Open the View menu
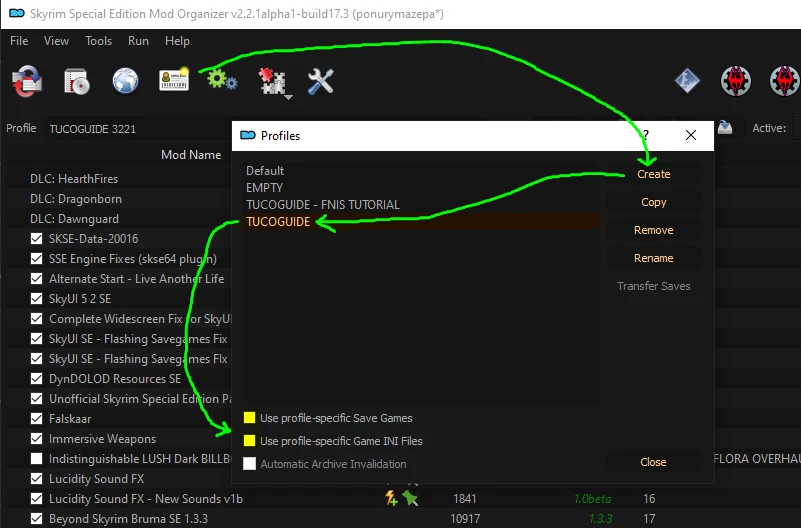The height and width of the screenshot is (528, 801). coord(56,41)
